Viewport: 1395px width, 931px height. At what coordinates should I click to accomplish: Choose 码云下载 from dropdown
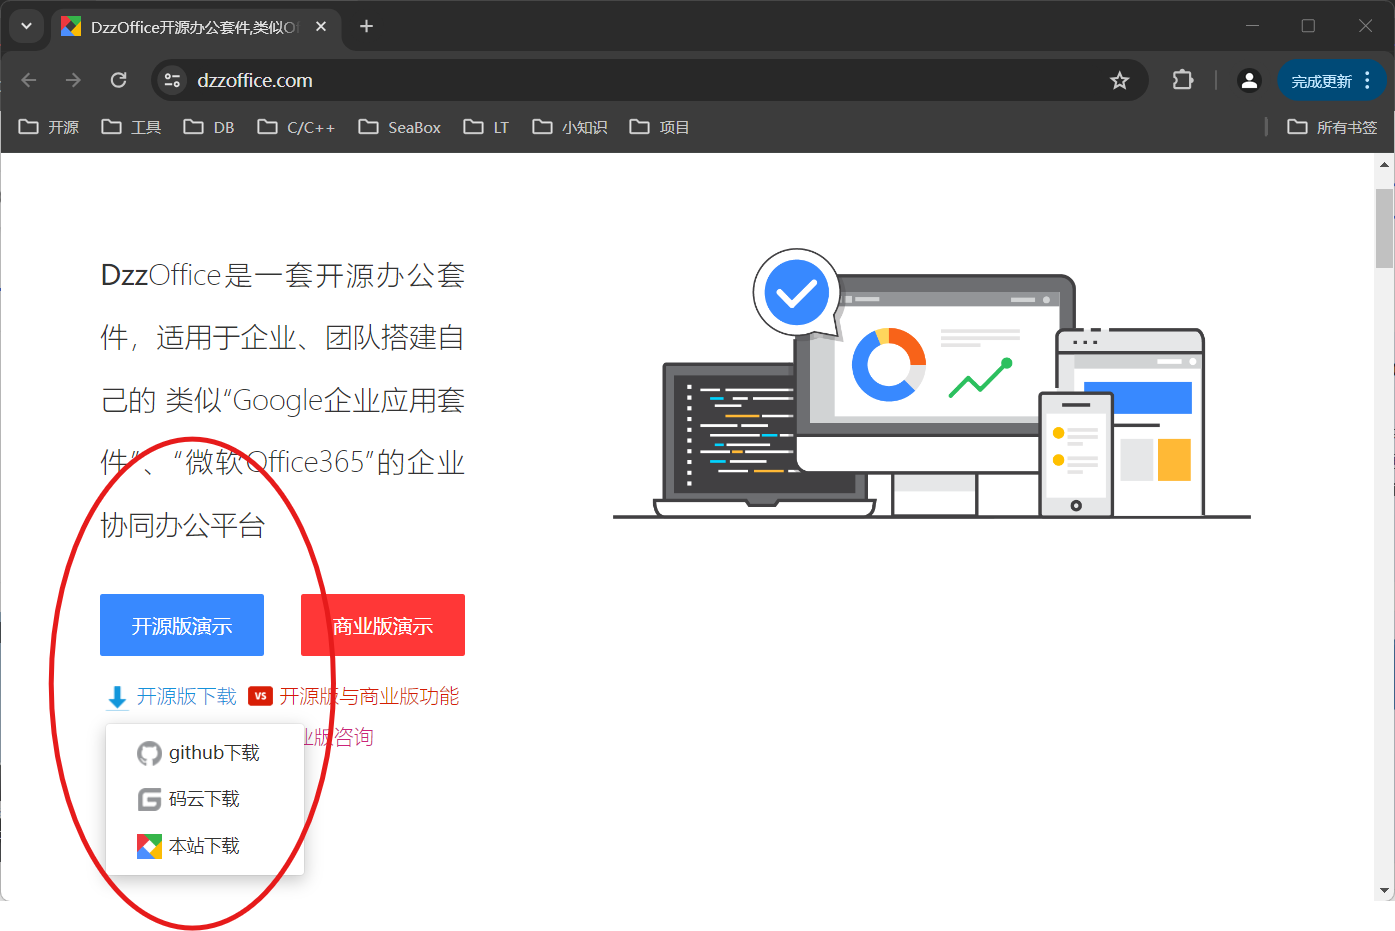click(x=205, y=799)
